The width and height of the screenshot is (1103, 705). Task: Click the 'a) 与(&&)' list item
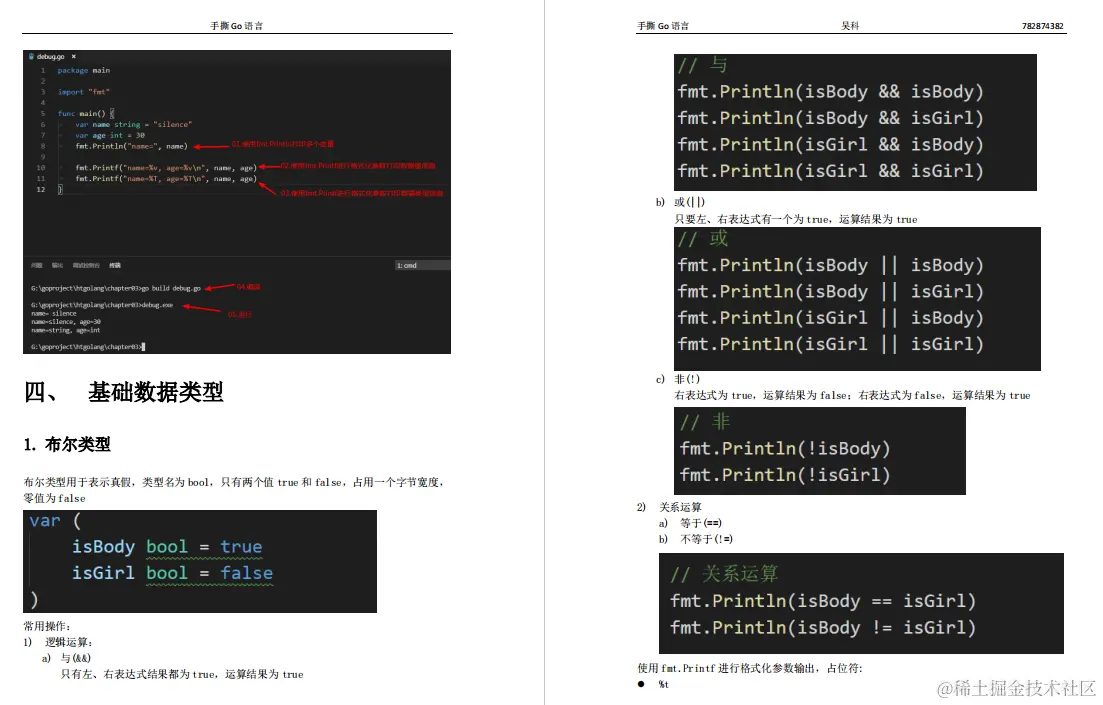(x=66, y=658)
